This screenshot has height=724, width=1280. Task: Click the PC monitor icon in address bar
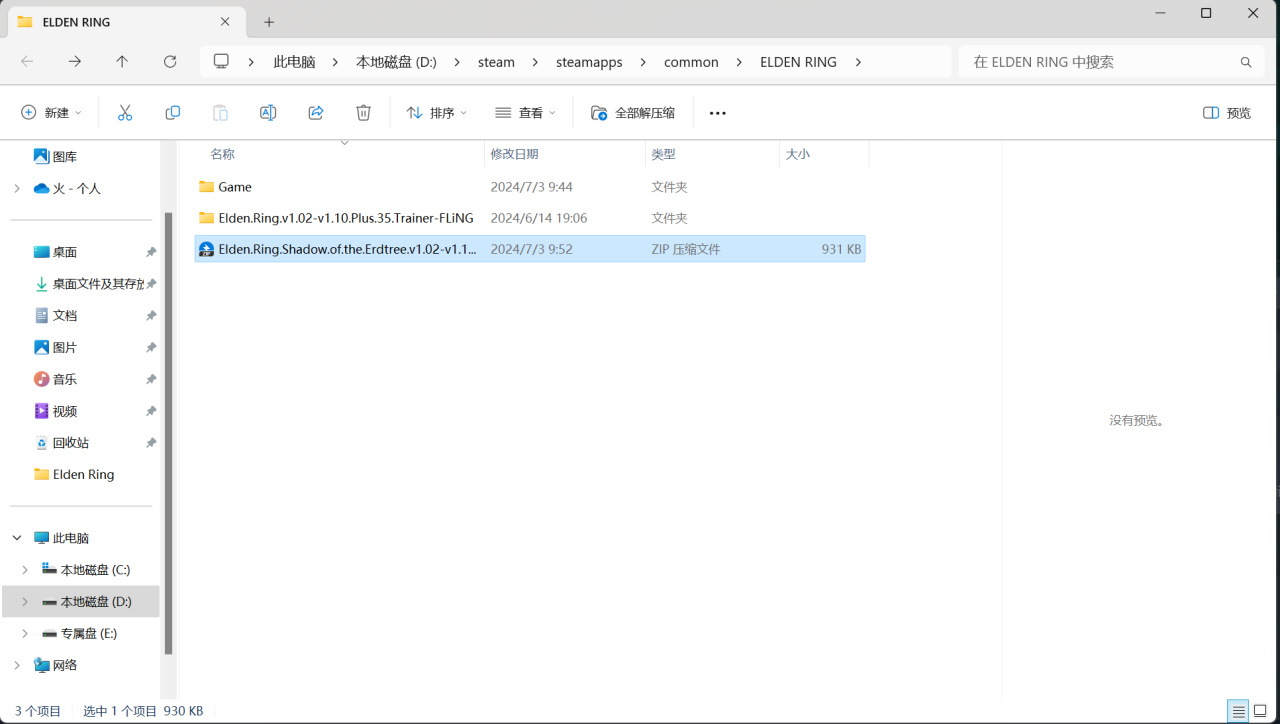click(x=221, y=62)
